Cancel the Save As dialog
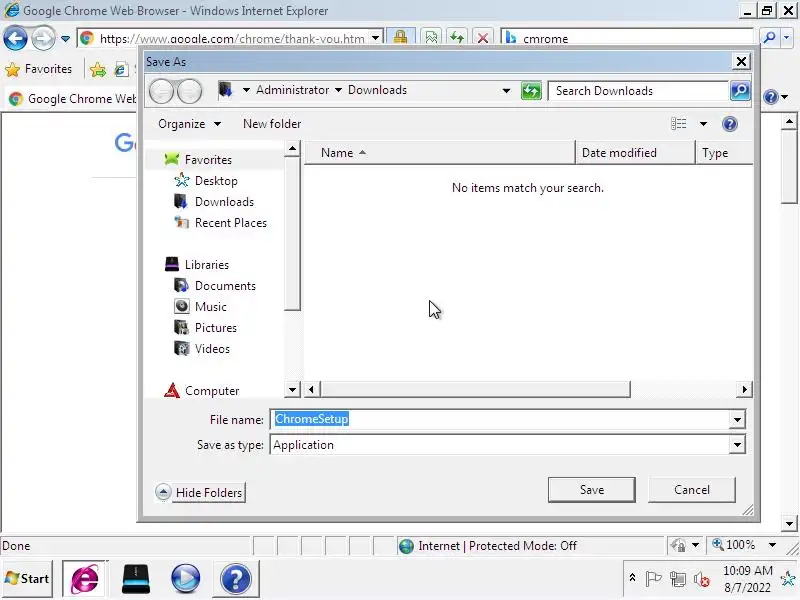This screenshot has width=800, height=600. click(x=691, y=490)
